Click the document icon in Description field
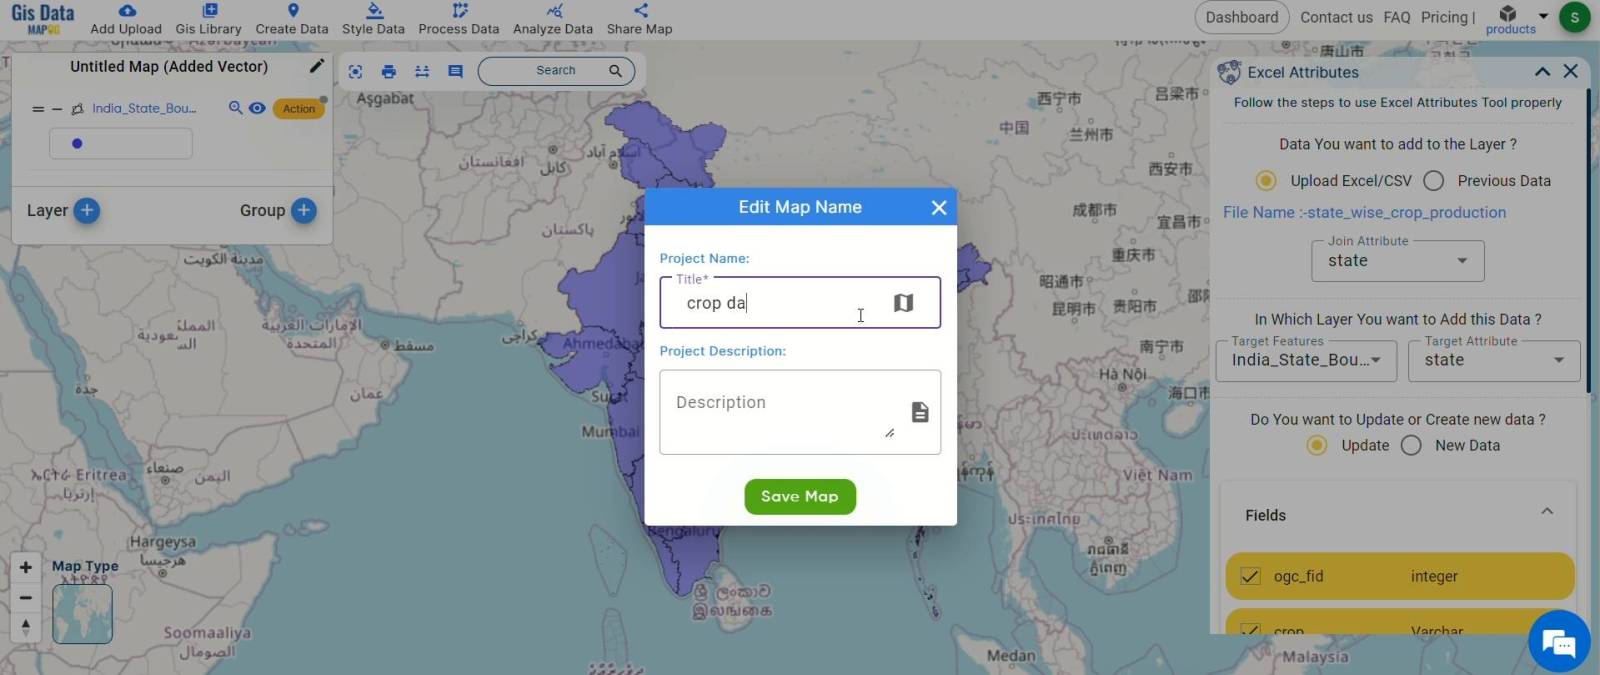The height and width of the screenshot is (675, 1600). pos(920,412)
